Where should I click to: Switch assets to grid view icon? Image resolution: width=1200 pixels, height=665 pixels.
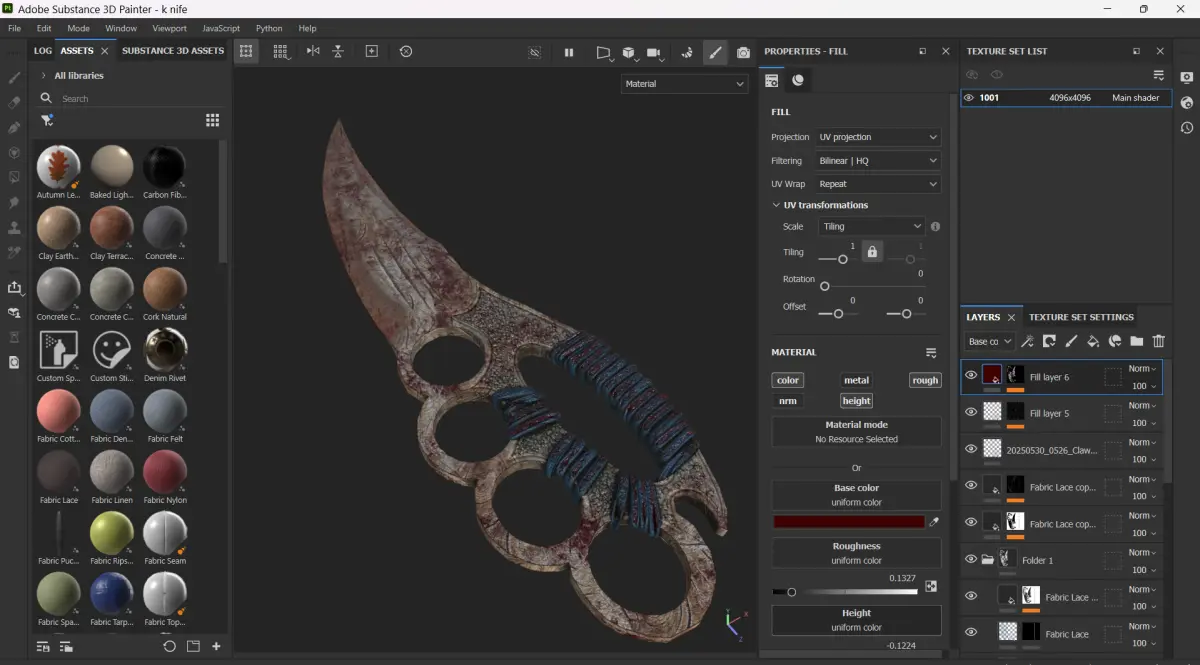point(212,120)
